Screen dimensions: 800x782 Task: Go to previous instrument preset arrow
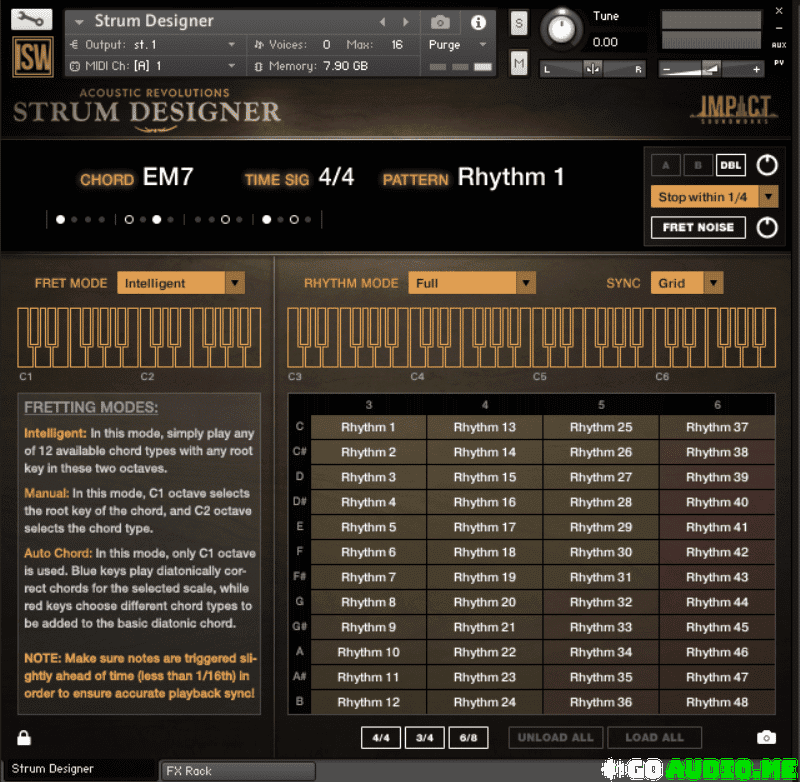382,22
